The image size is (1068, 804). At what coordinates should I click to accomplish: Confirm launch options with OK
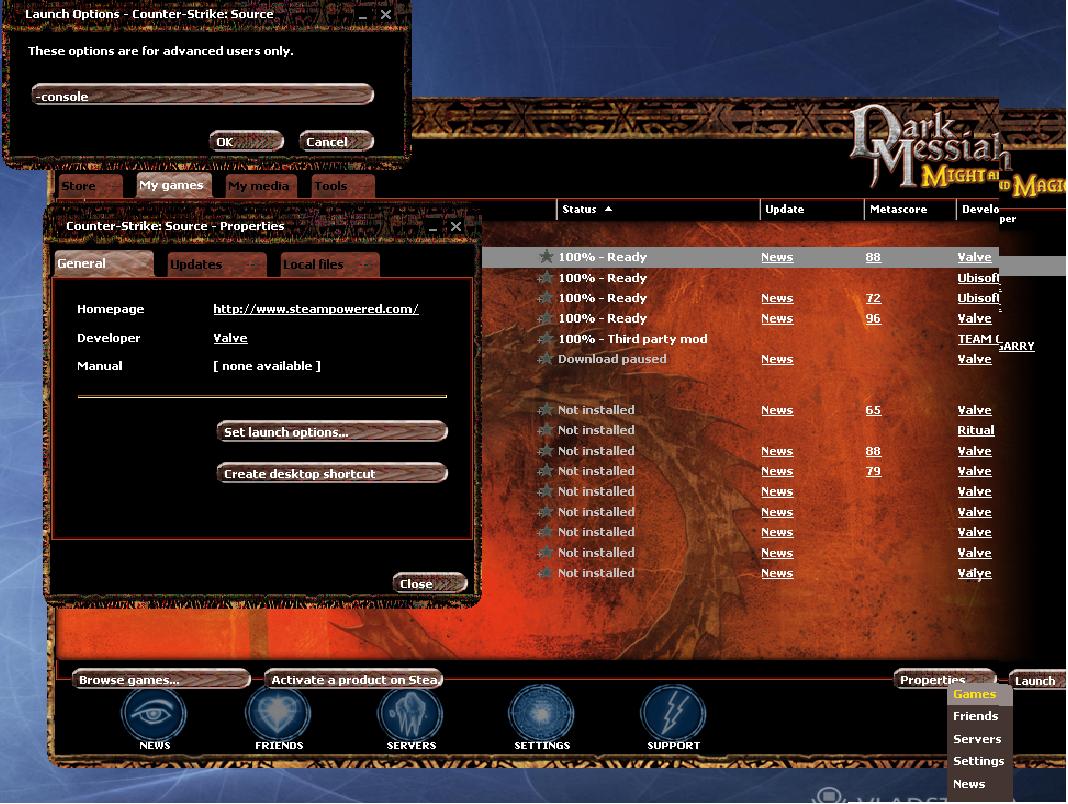(x=247, y=141)
